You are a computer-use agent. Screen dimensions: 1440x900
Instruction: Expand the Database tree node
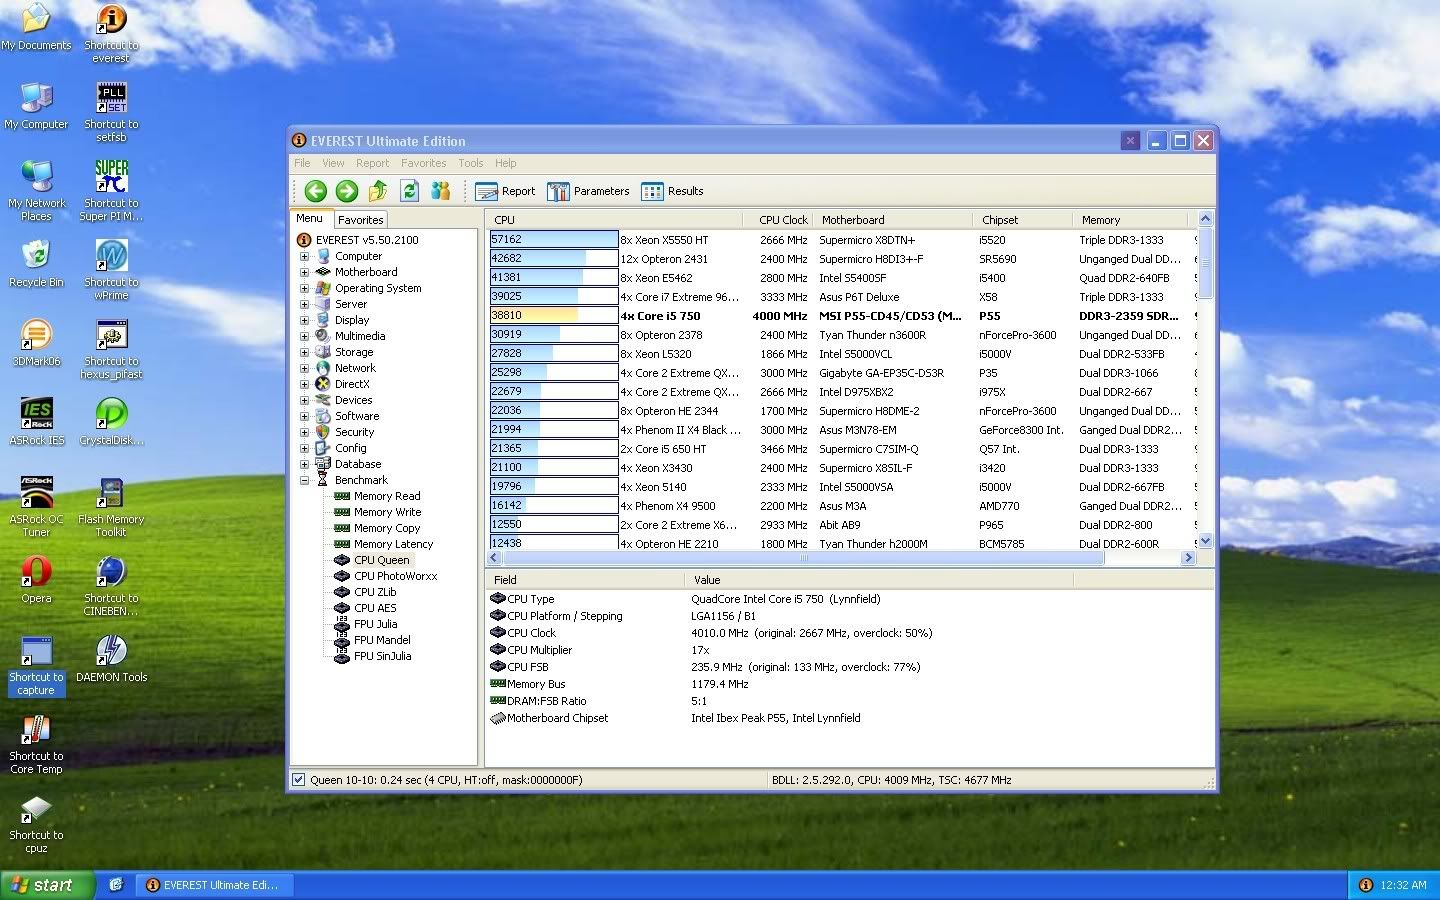(x=304, y=464)
